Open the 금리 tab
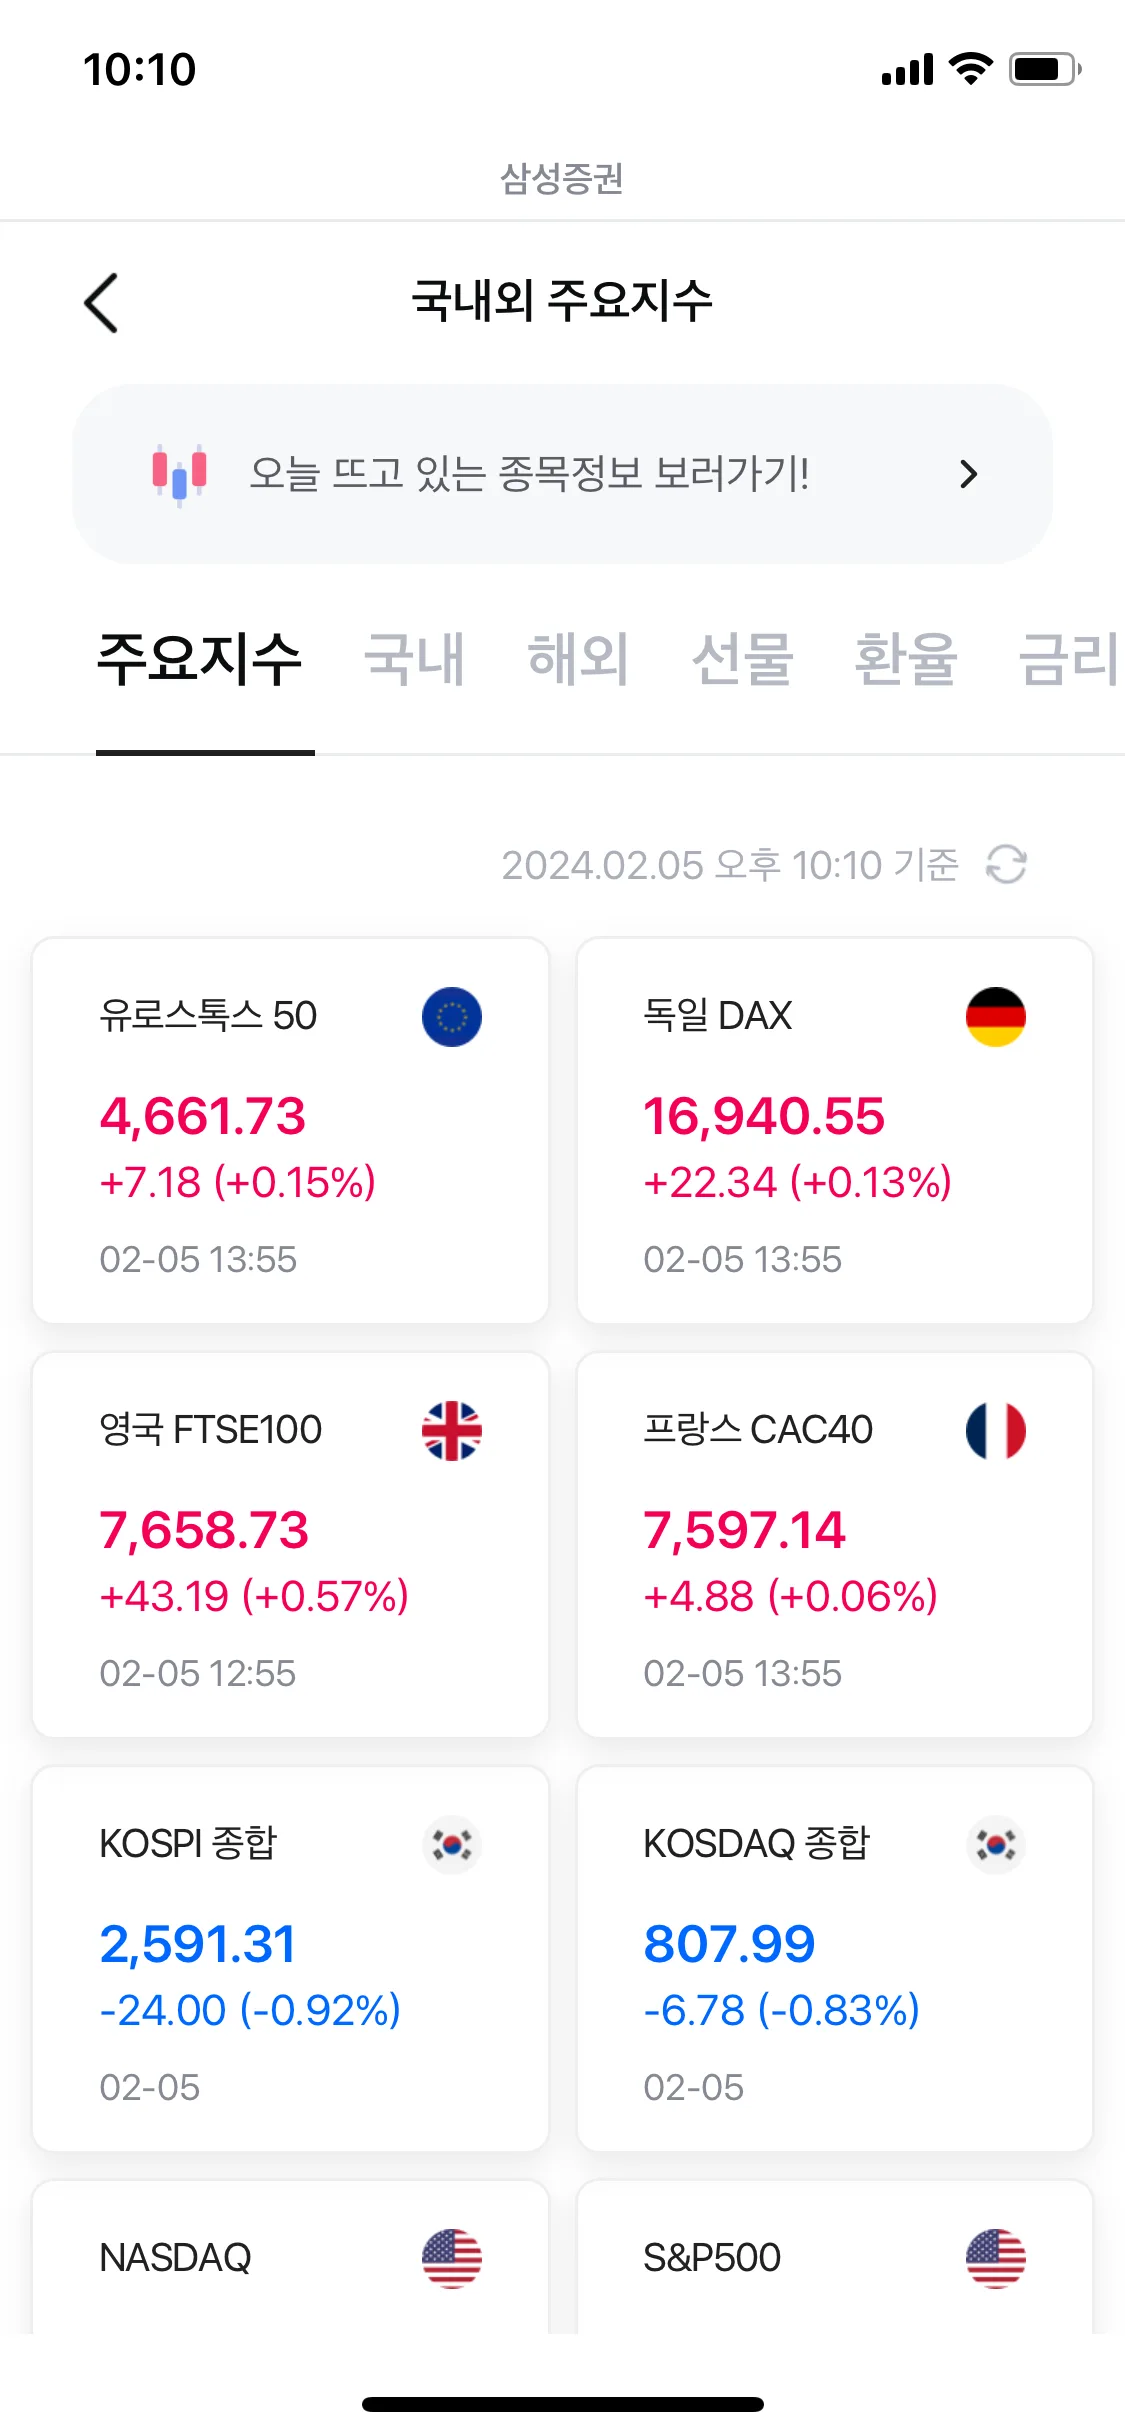This screenshot has height=2436, width=1125. pos(1070,660)
